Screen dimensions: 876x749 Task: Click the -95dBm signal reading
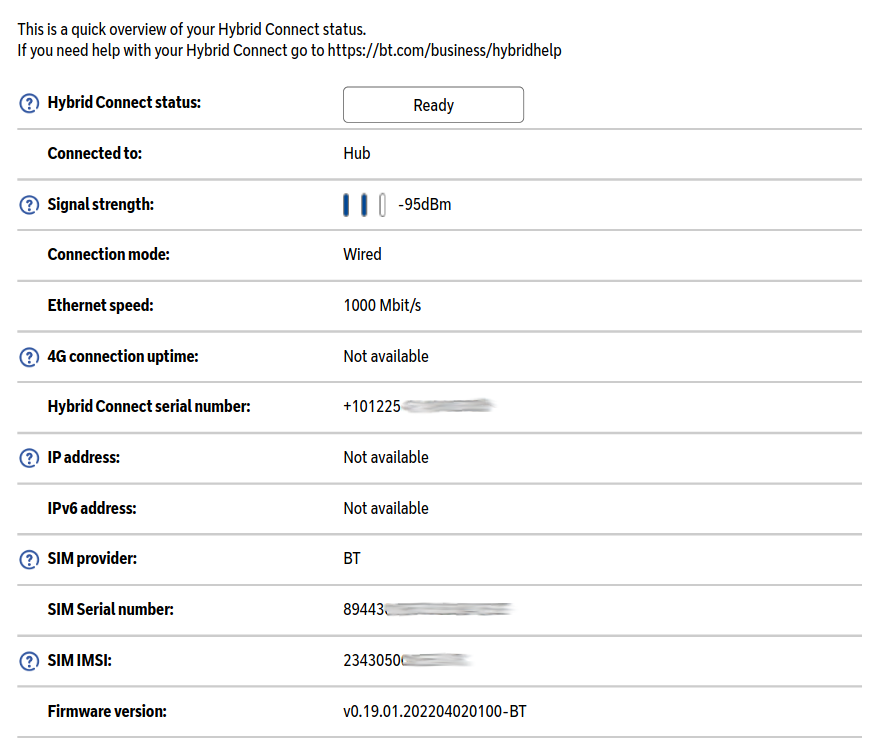pos(424,205)
